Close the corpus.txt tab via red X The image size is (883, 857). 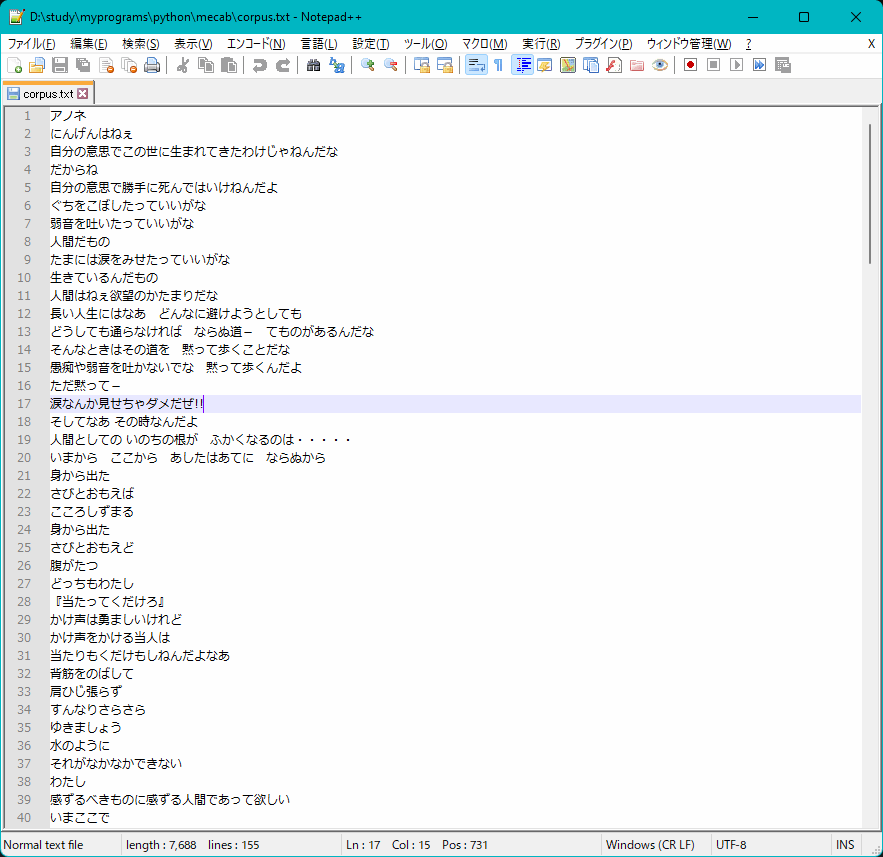(x=83, y=93)
